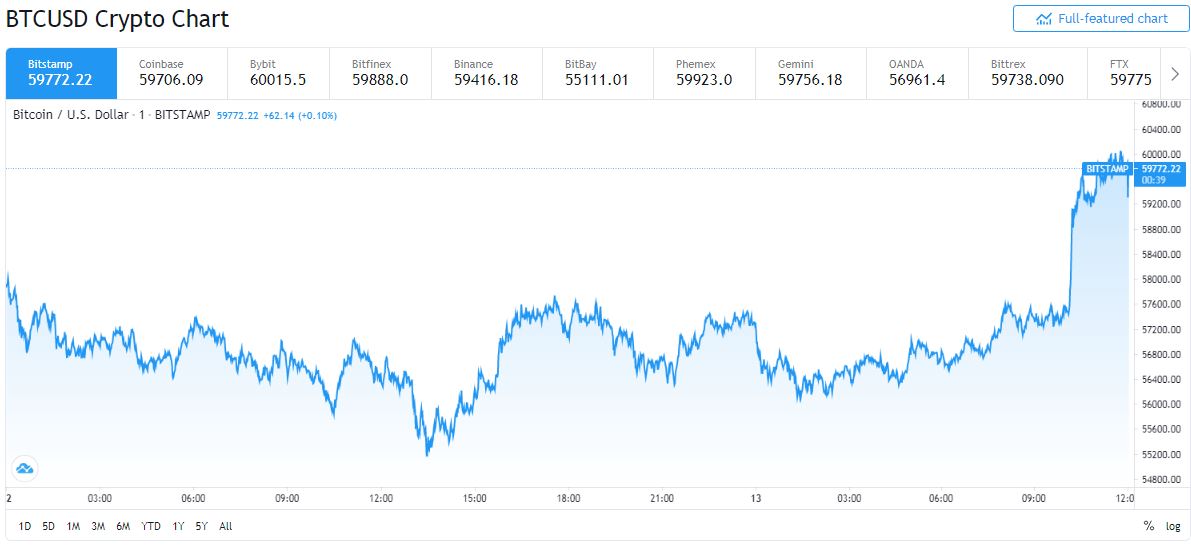Choose the 1M time range

coord(73,526)
